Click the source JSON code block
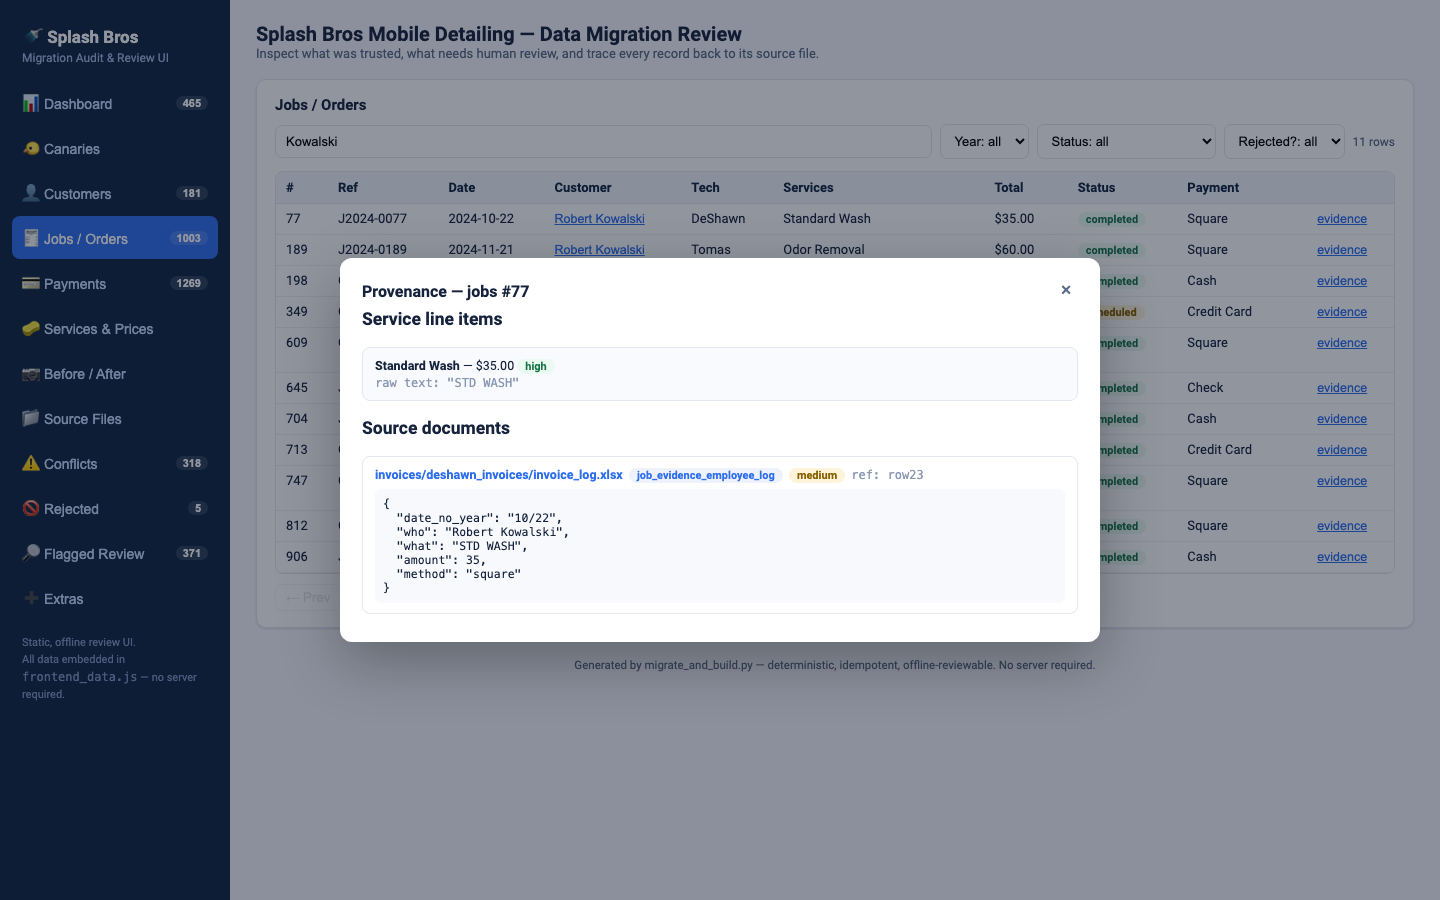This screenshot has width=1440, height=900. pyautogui.click(x=720, y=546)
